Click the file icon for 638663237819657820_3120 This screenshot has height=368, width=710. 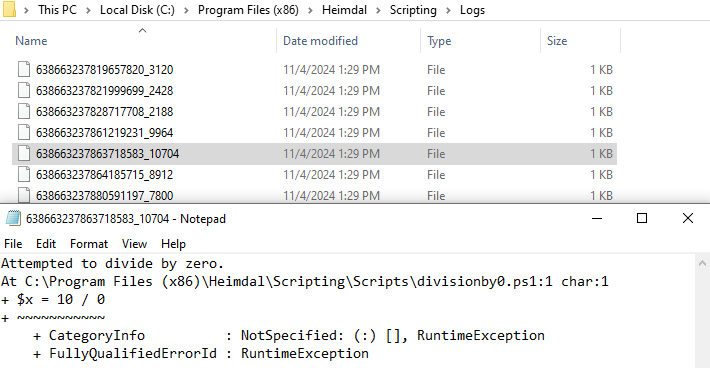click(x=24, y=69)
